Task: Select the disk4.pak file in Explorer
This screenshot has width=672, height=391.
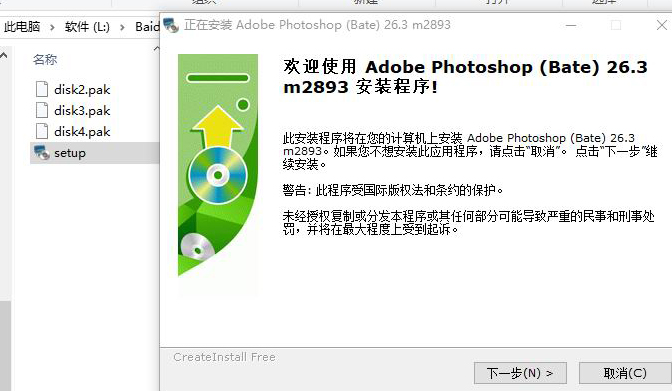Action: 82,132
